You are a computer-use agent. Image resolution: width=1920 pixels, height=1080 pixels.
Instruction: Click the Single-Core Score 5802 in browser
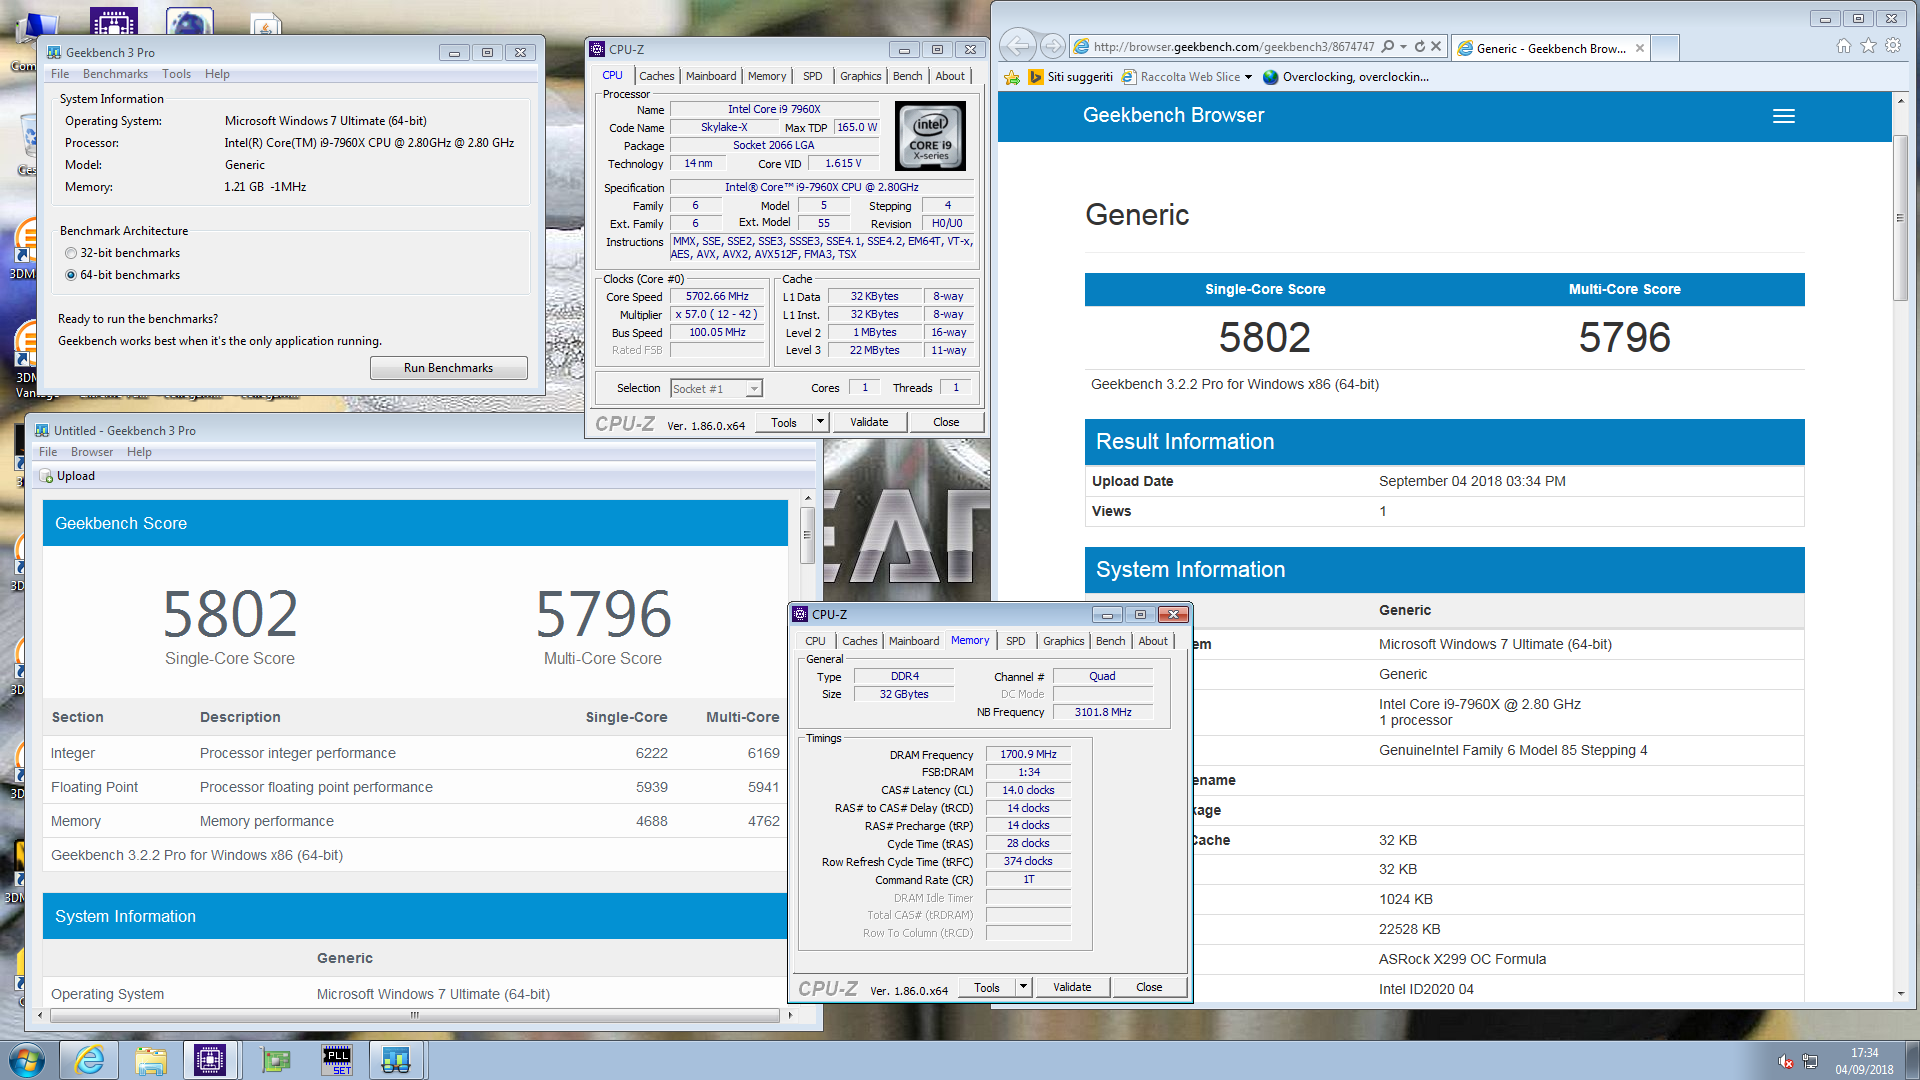tap(1264, 337)
